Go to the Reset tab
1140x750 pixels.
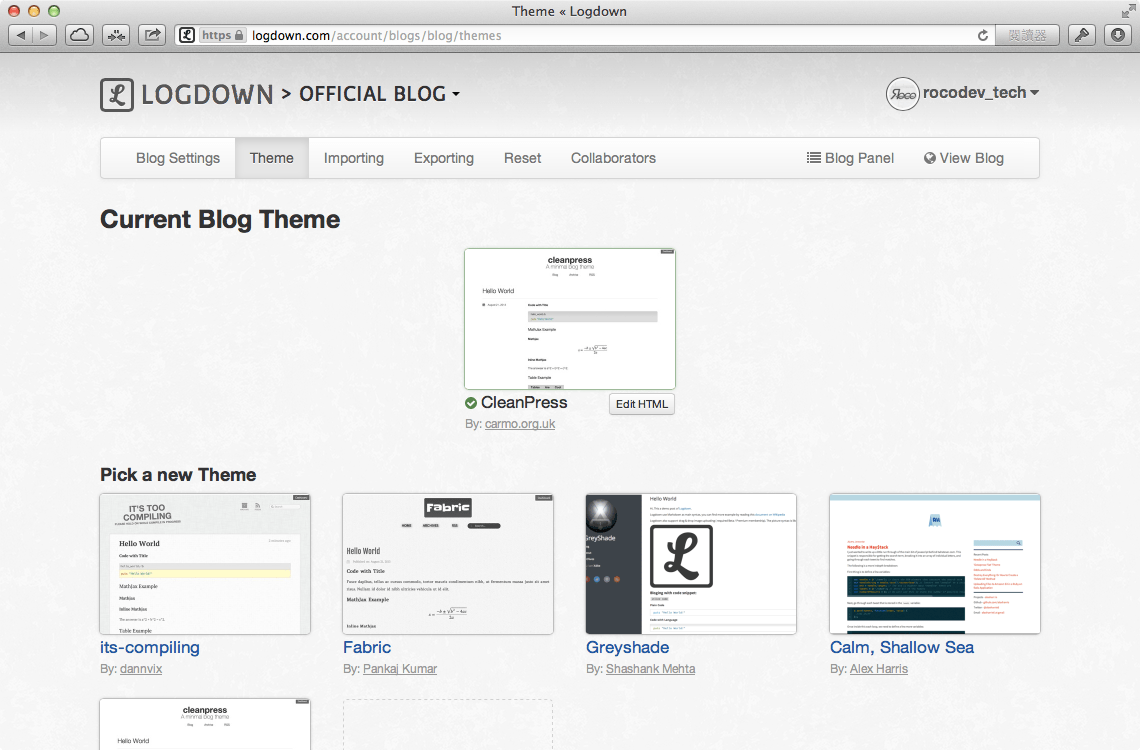coord(522,158)
